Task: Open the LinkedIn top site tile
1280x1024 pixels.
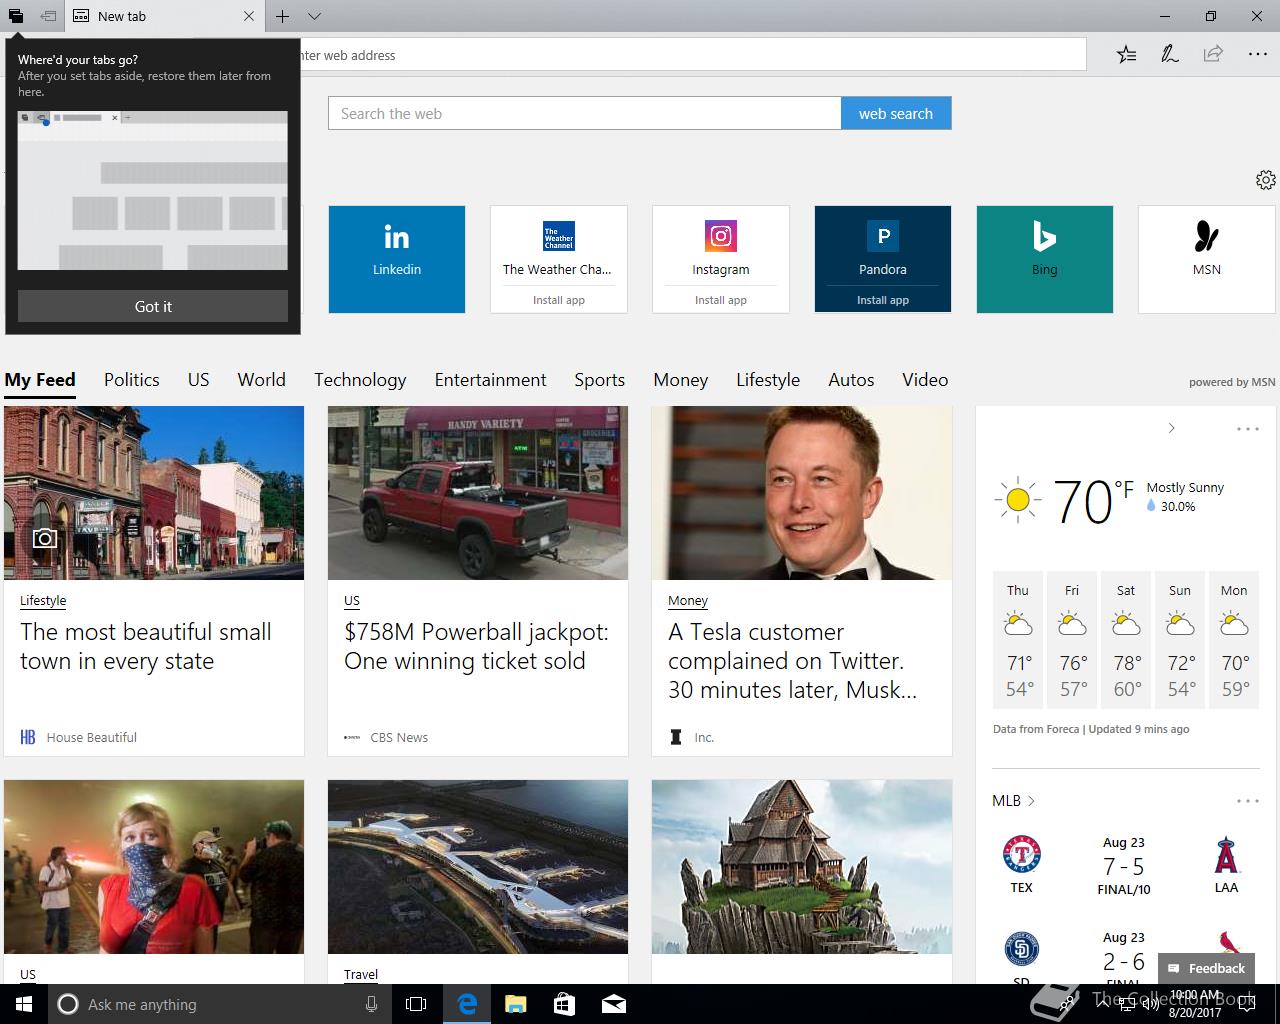Action: coord(397,259)
